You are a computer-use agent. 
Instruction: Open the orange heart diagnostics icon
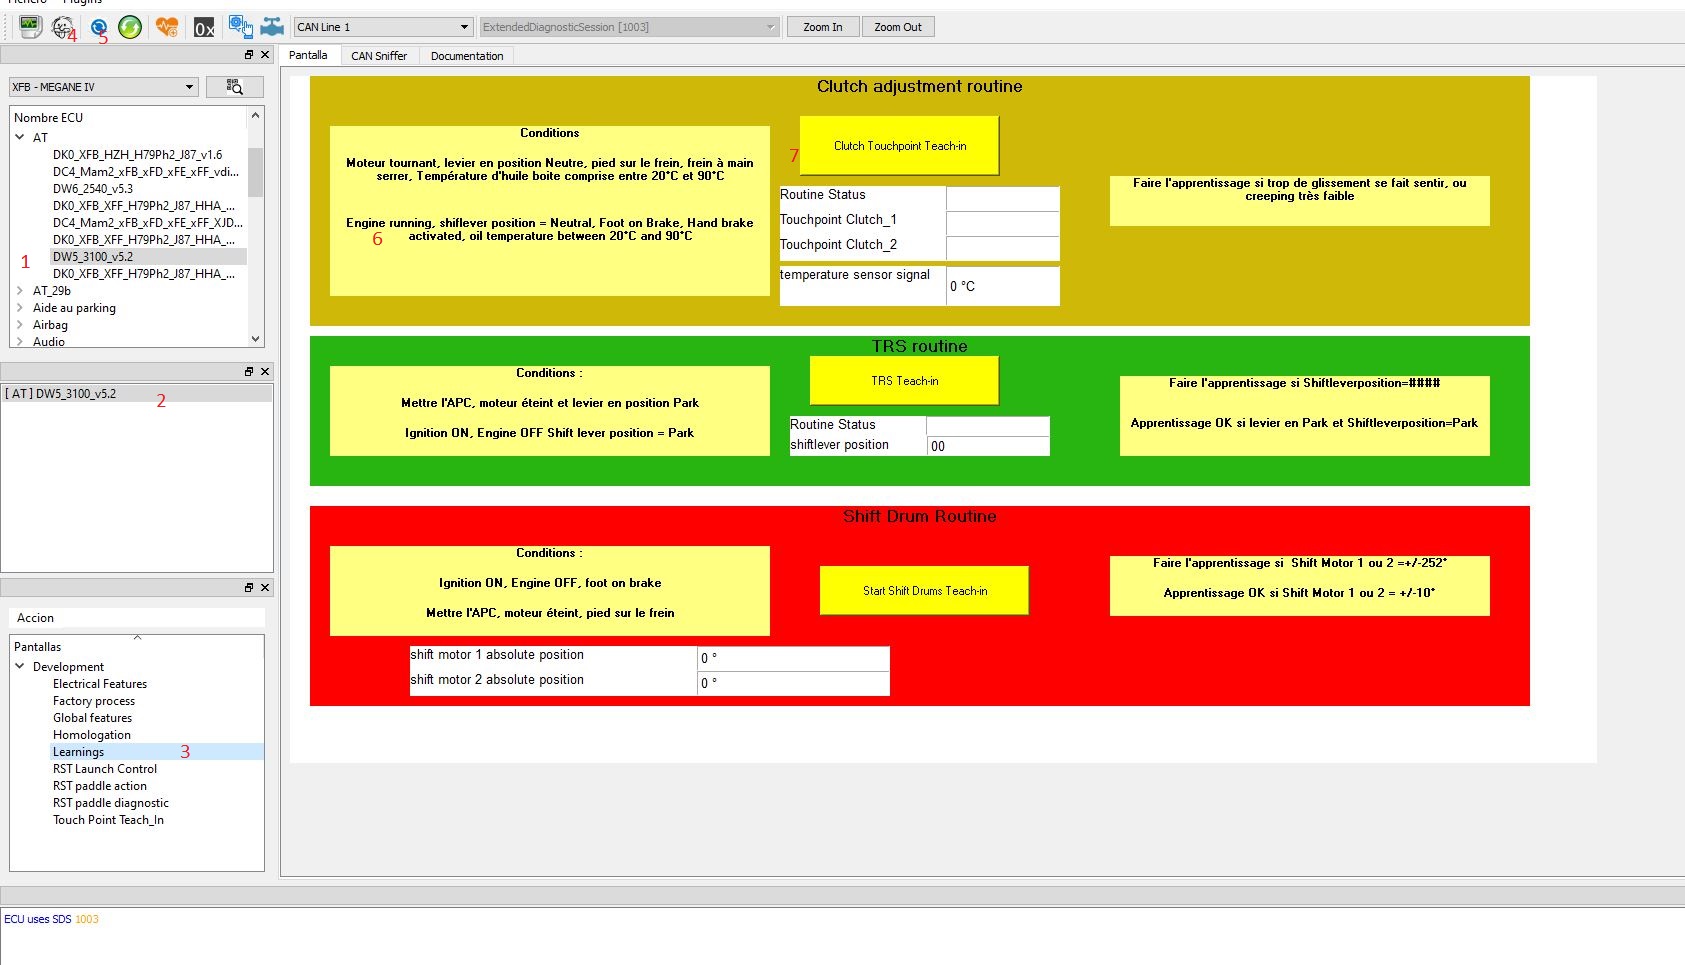coord(167,27)
